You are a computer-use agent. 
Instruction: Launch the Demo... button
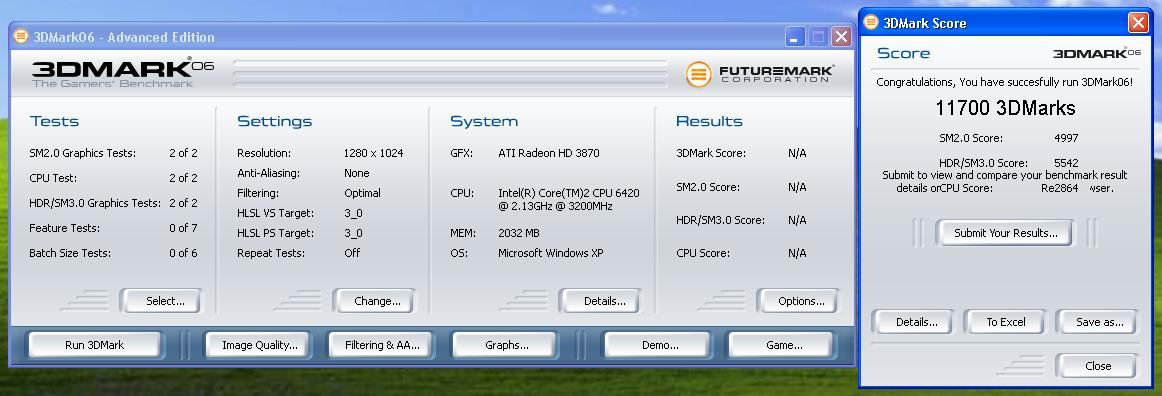[657, 345]
